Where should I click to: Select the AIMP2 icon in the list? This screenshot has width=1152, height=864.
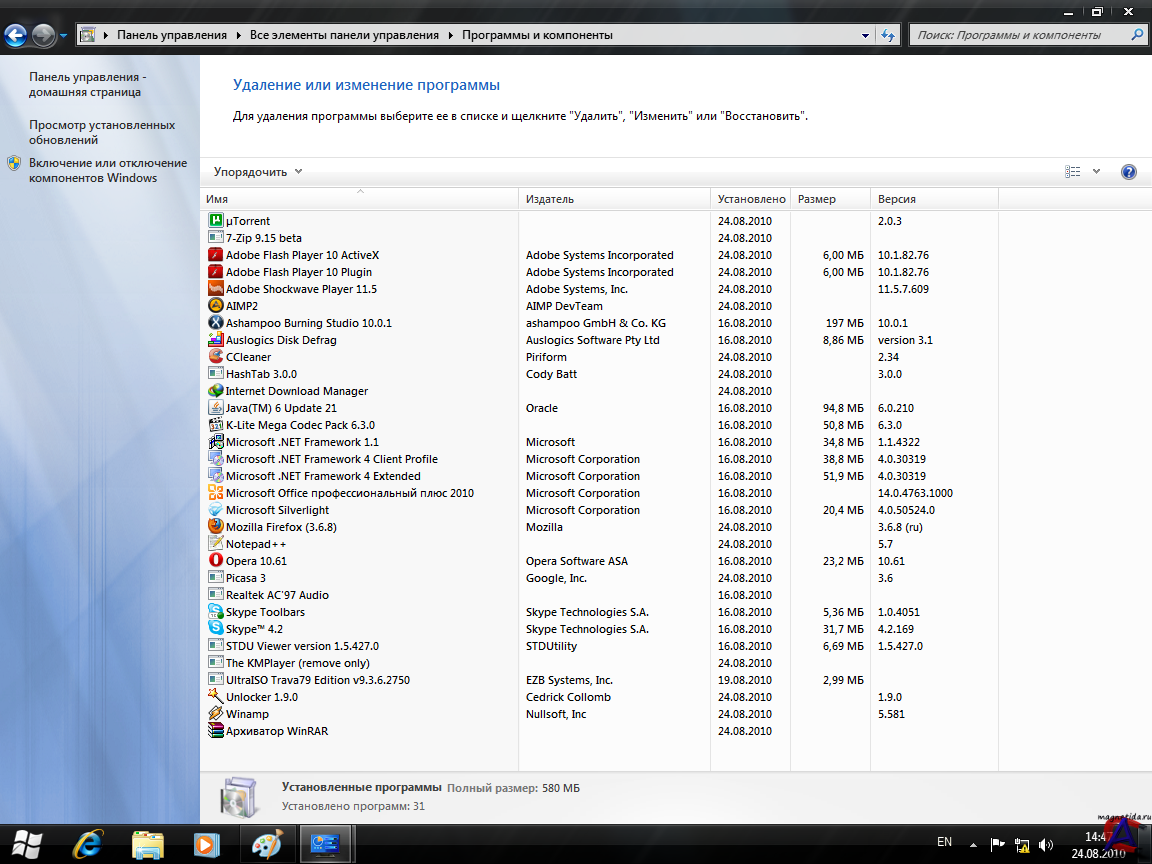215,306
